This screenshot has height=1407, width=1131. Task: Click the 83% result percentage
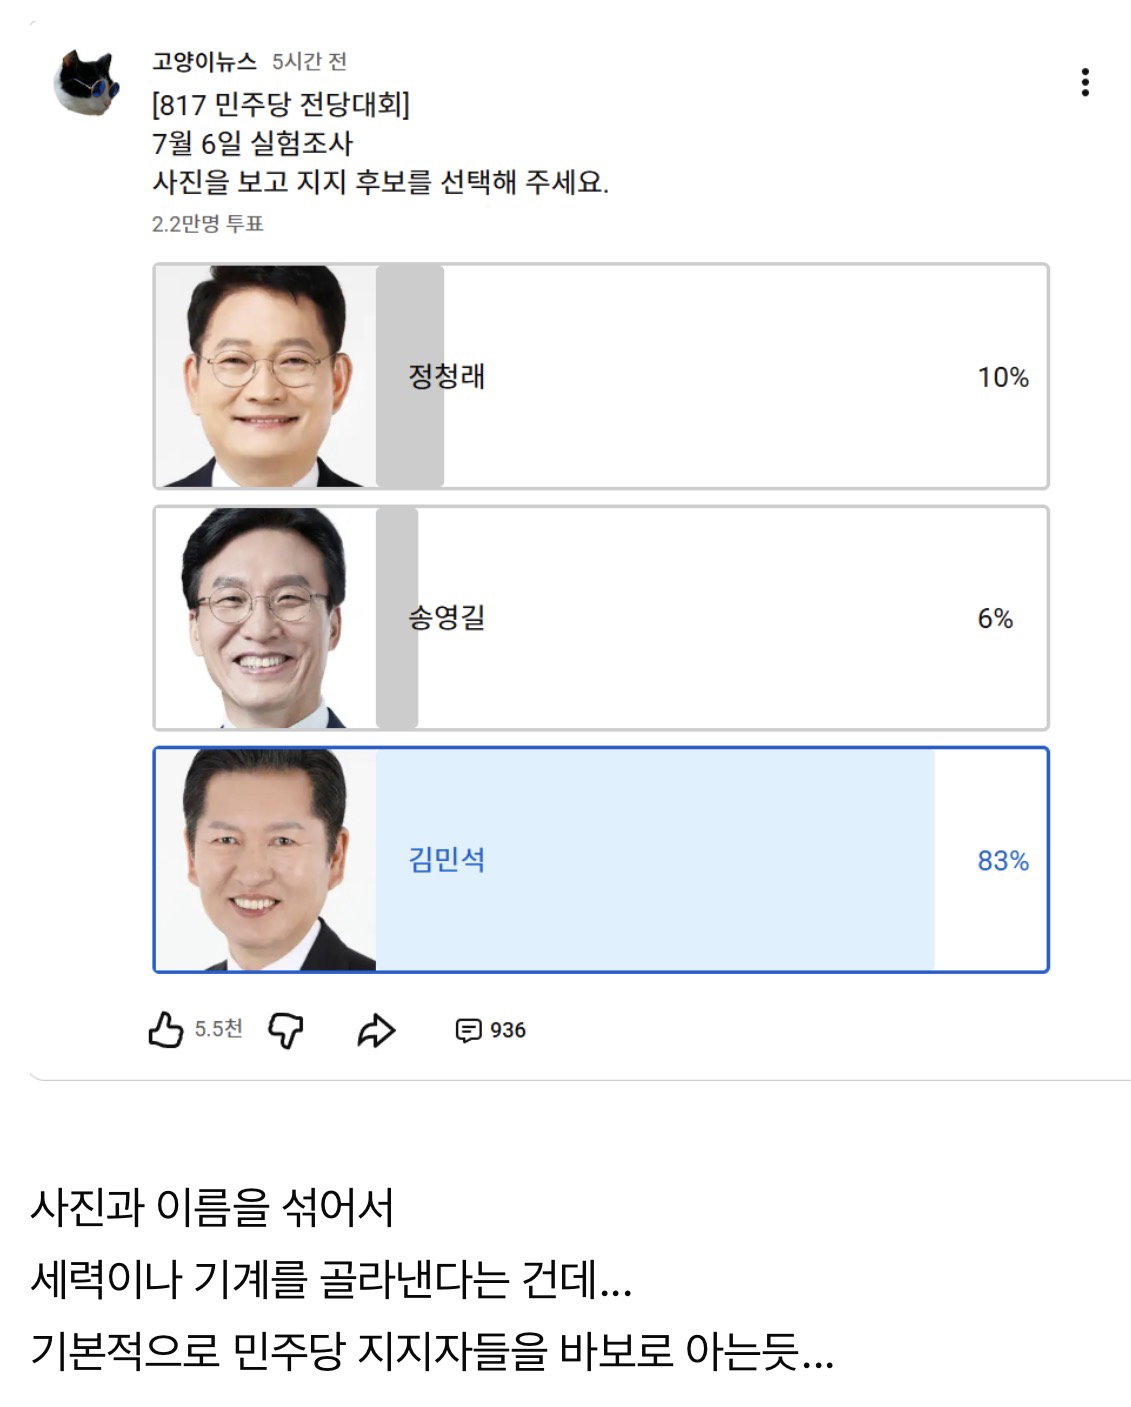click(x=1003, y=861)
